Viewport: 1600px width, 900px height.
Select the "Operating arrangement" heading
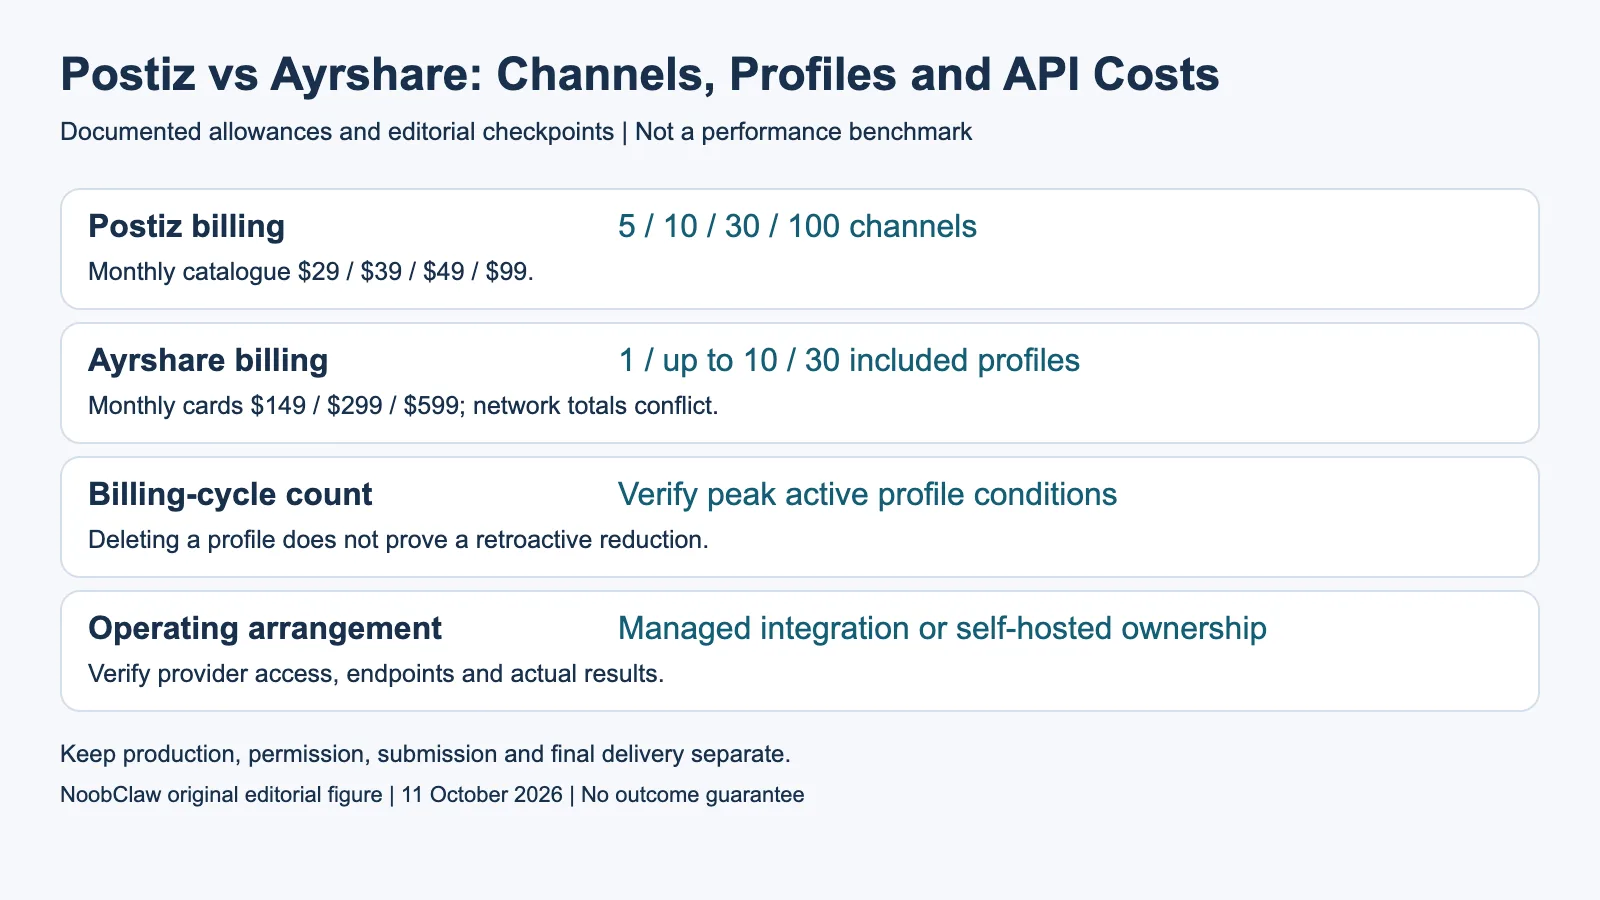coord(265,628)
